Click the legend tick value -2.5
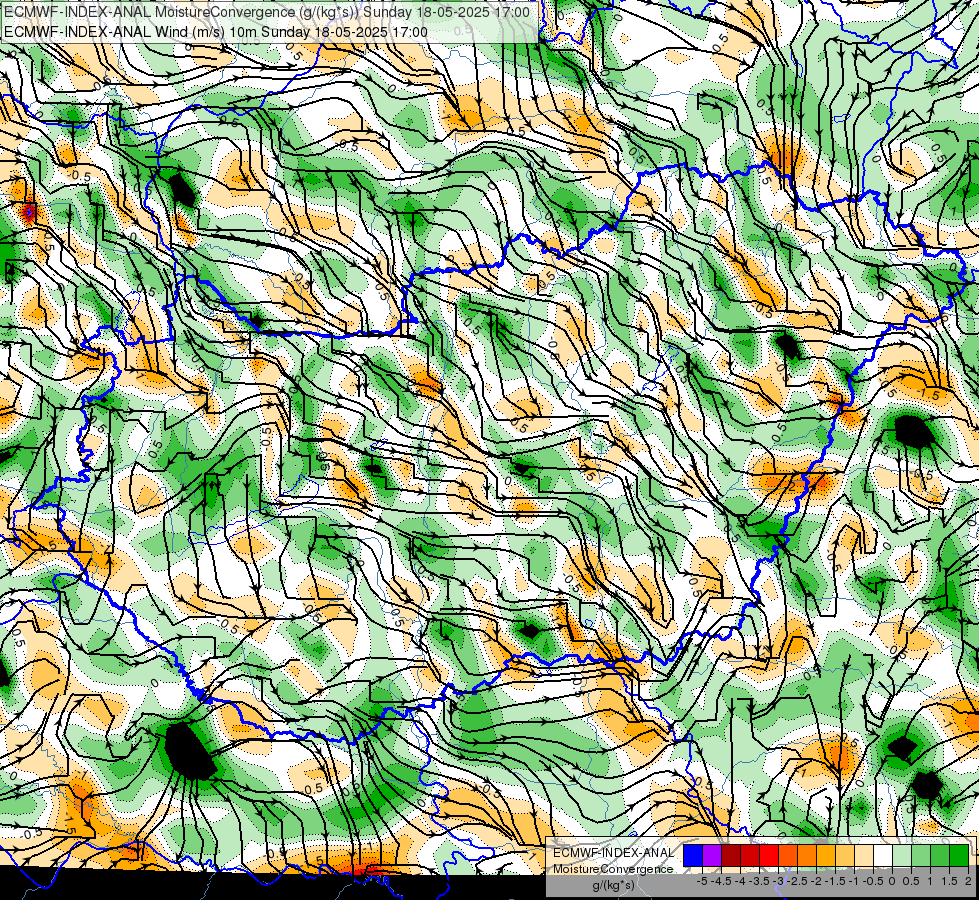The image size is (979, 900). (x=798, y=881)
